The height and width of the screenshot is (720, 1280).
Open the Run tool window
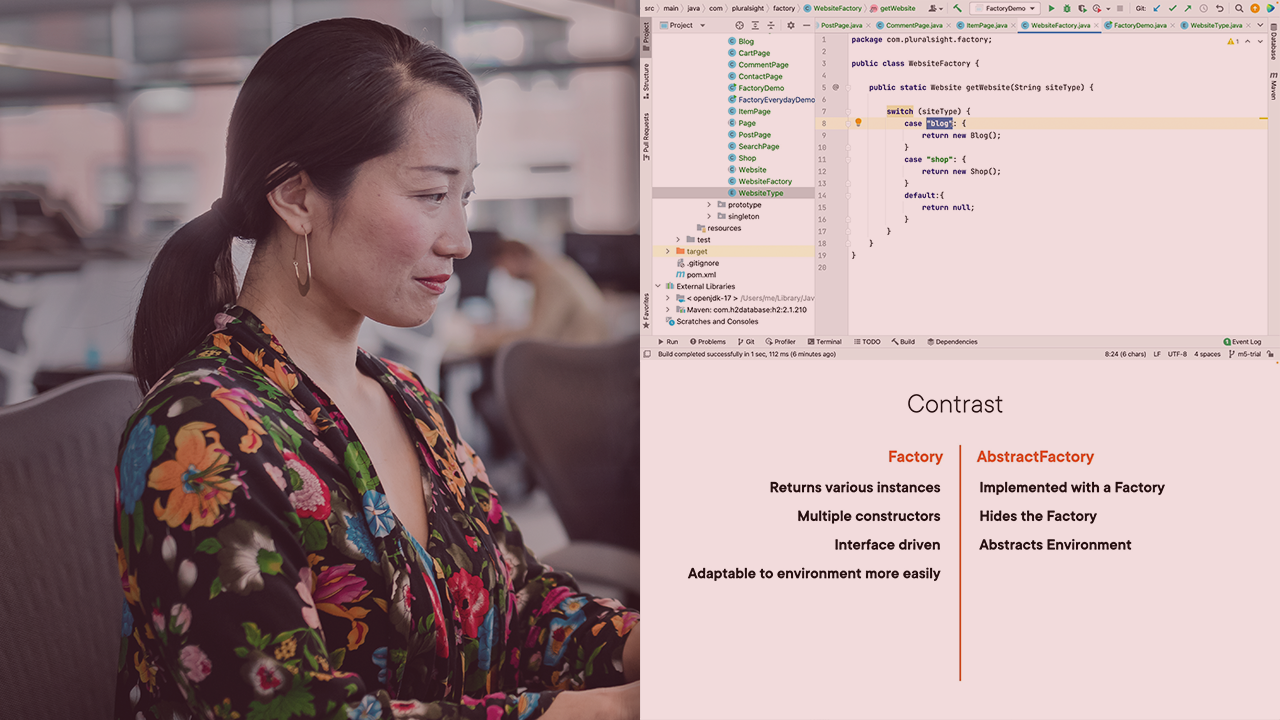pos(668,342)
